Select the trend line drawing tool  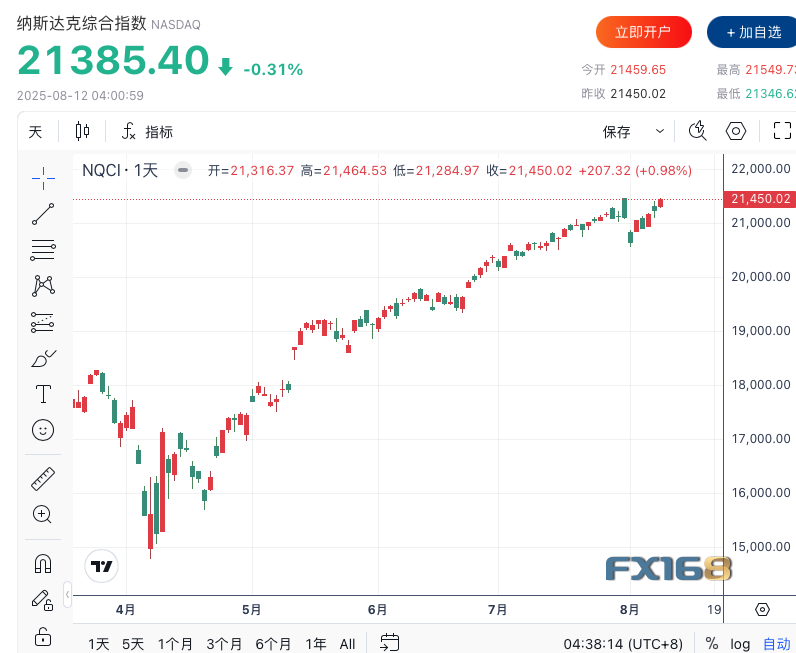click(x=43, y=213)
